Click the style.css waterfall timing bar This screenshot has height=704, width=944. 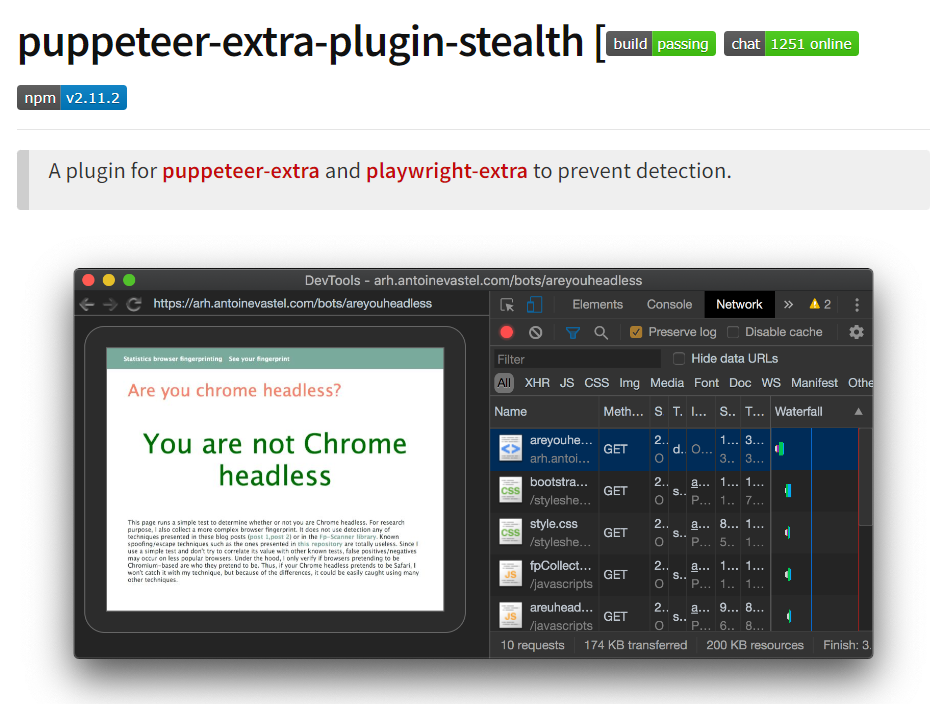787,532
